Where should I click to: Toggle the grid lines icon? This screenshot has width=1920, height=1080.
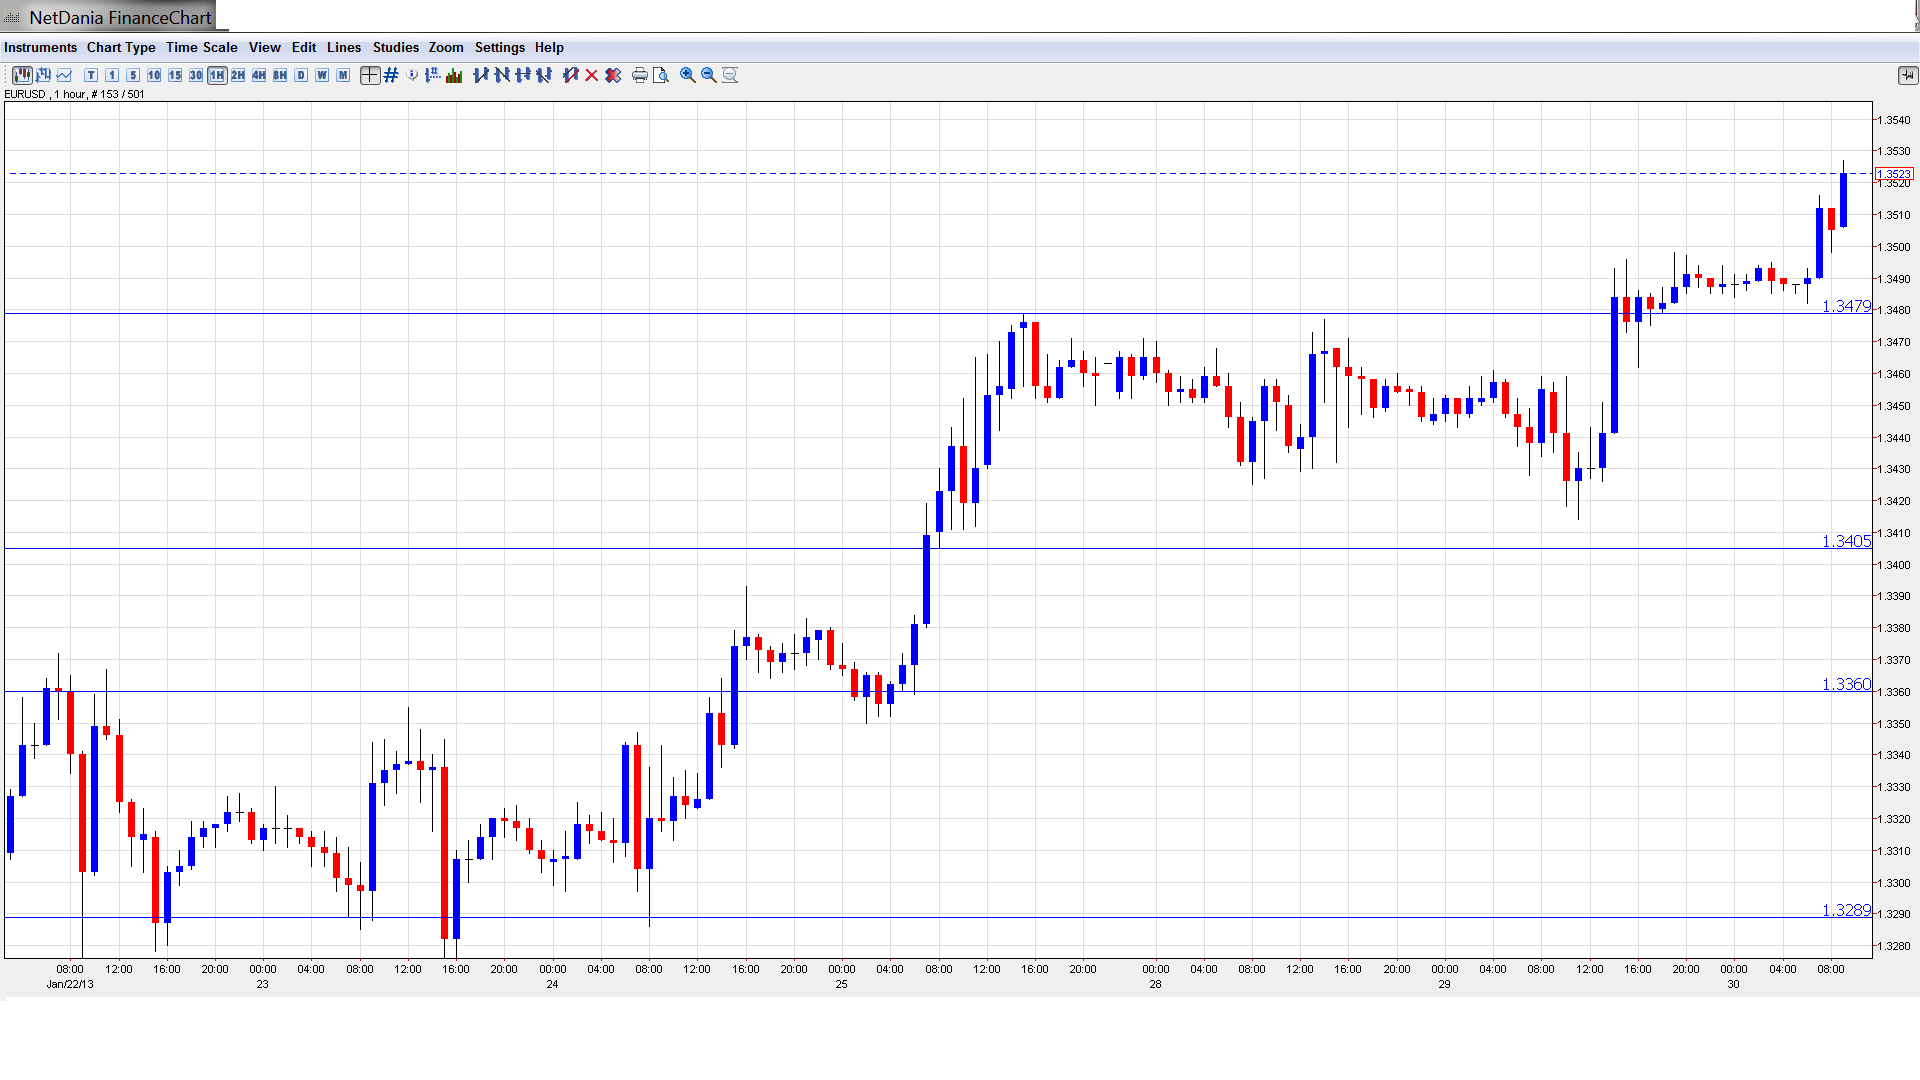click(391, 75)
